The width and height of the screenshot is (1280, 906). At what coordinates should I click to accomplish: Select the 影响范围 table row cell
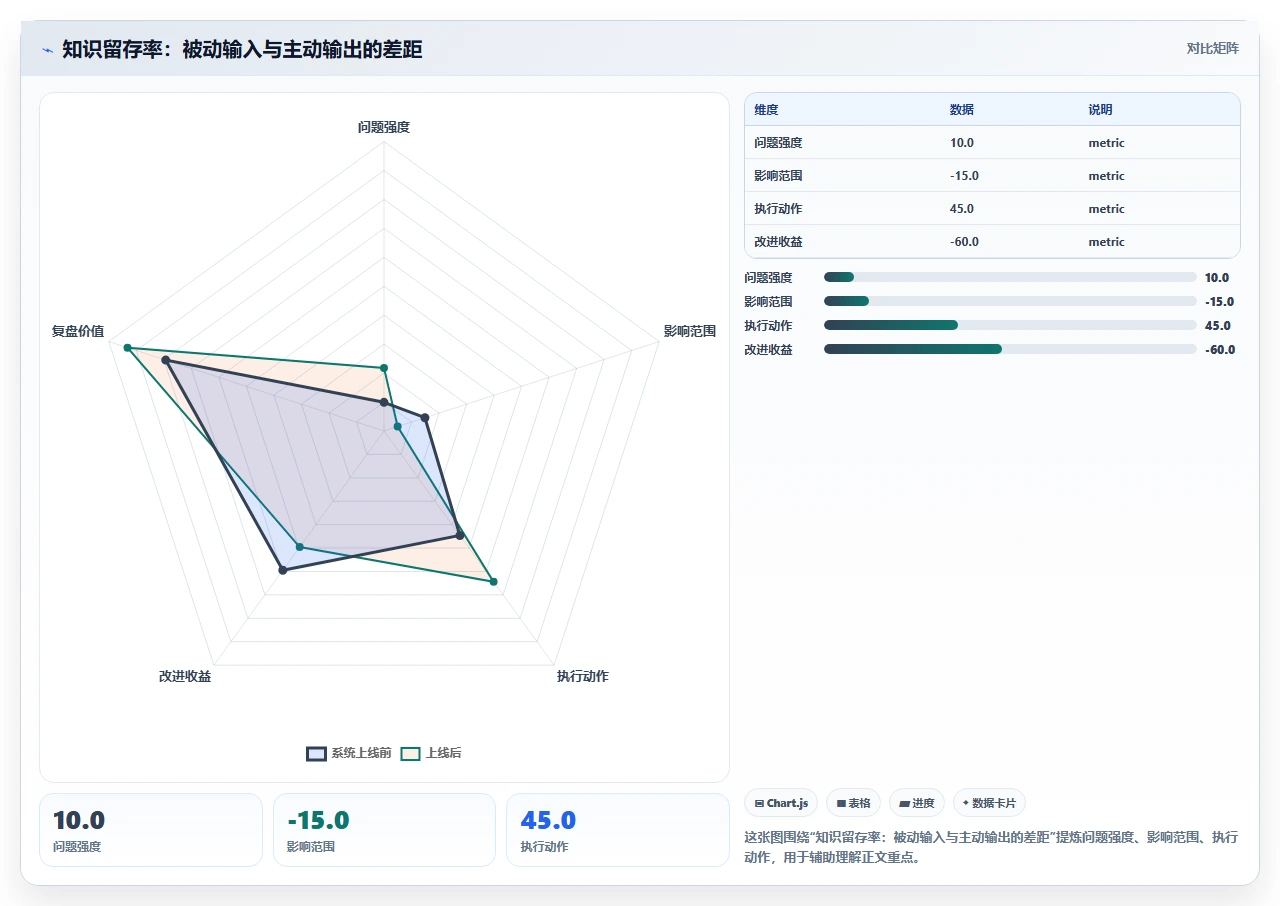(778, 176)
